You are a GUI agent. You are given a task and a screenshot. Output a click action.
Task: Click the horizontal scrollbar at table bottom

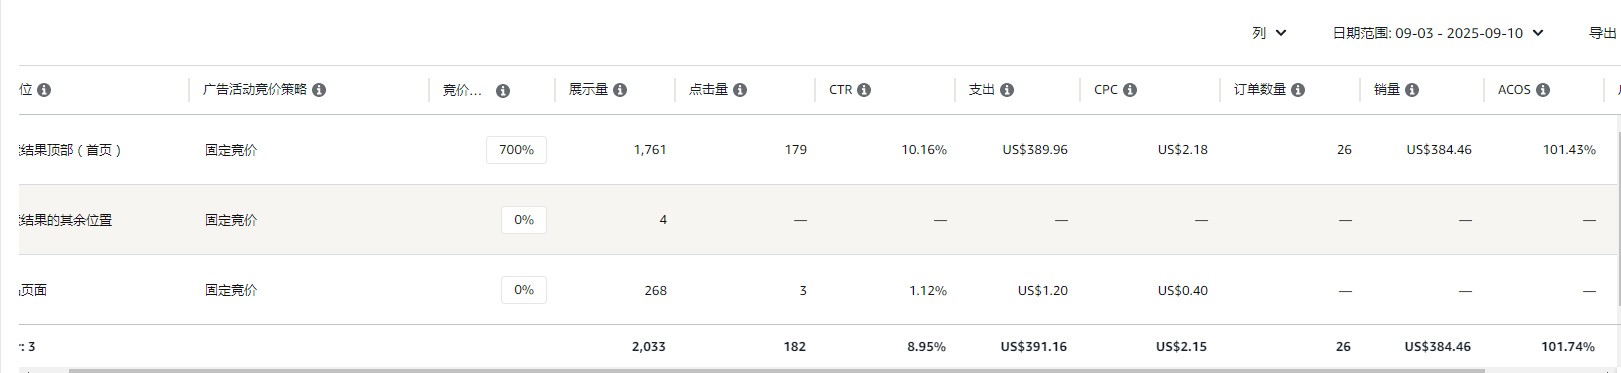(x=777, y=370)
